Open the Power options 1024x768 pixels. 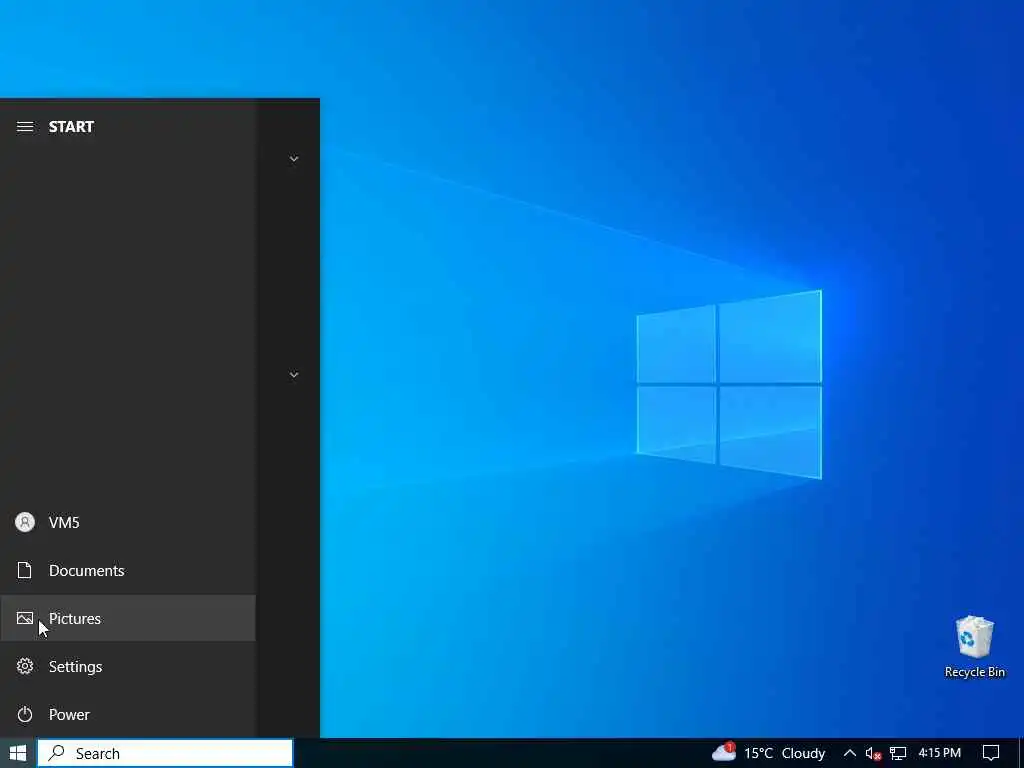point(127,714)
